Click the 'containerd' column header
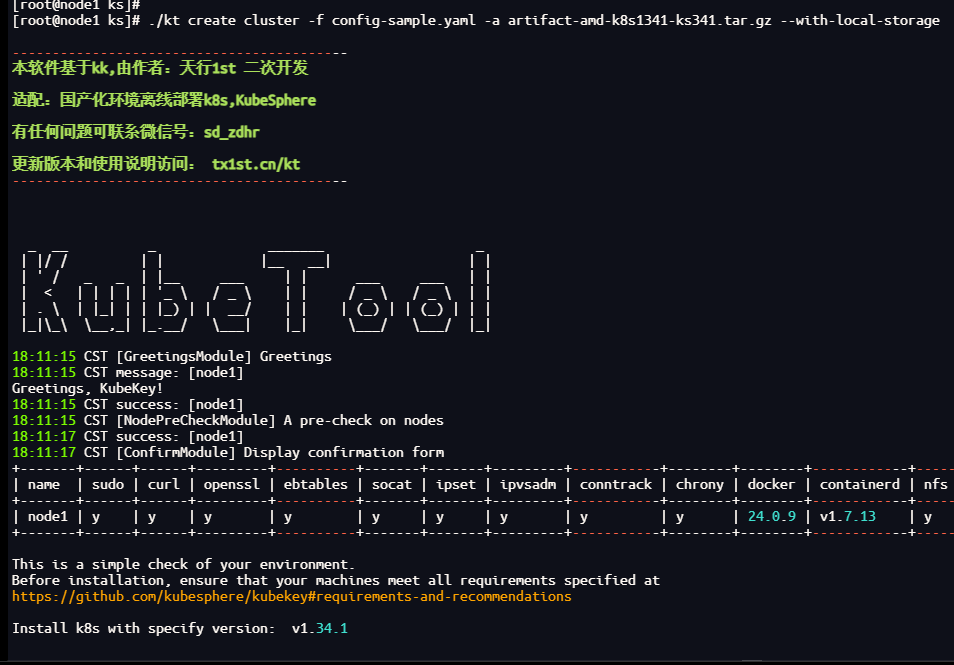Image resolution: width=954 pixels, height=665 pixels. (x=860, y=484)
